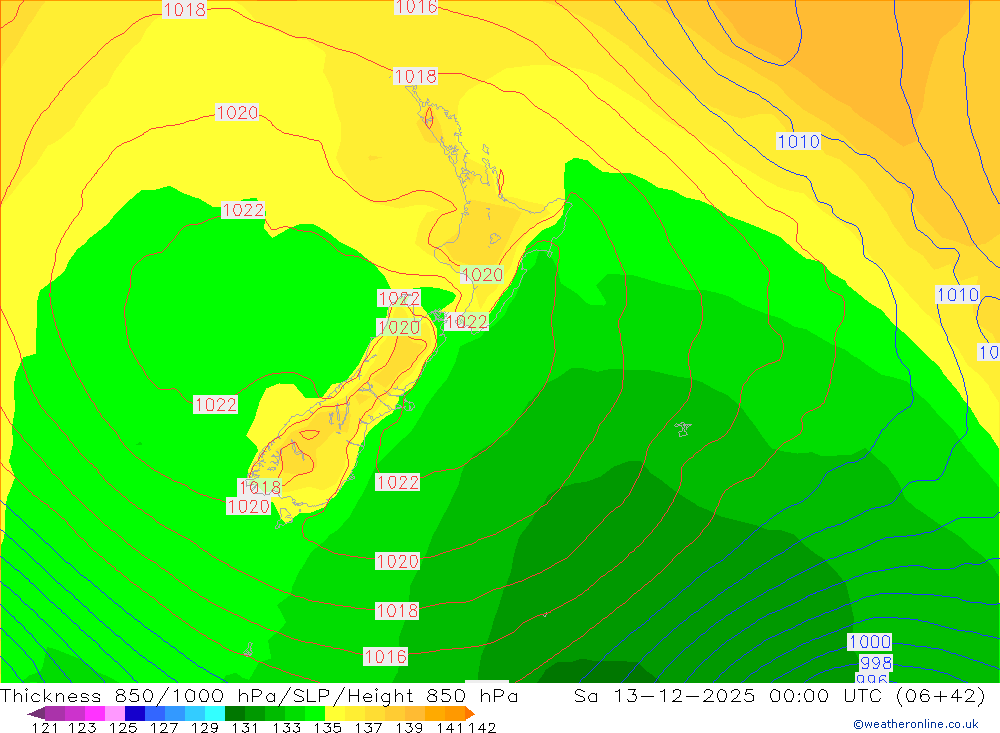Screen dimensions: 1000x733
Task: Click the darkest green legend swatch
Action: (235, 713)
